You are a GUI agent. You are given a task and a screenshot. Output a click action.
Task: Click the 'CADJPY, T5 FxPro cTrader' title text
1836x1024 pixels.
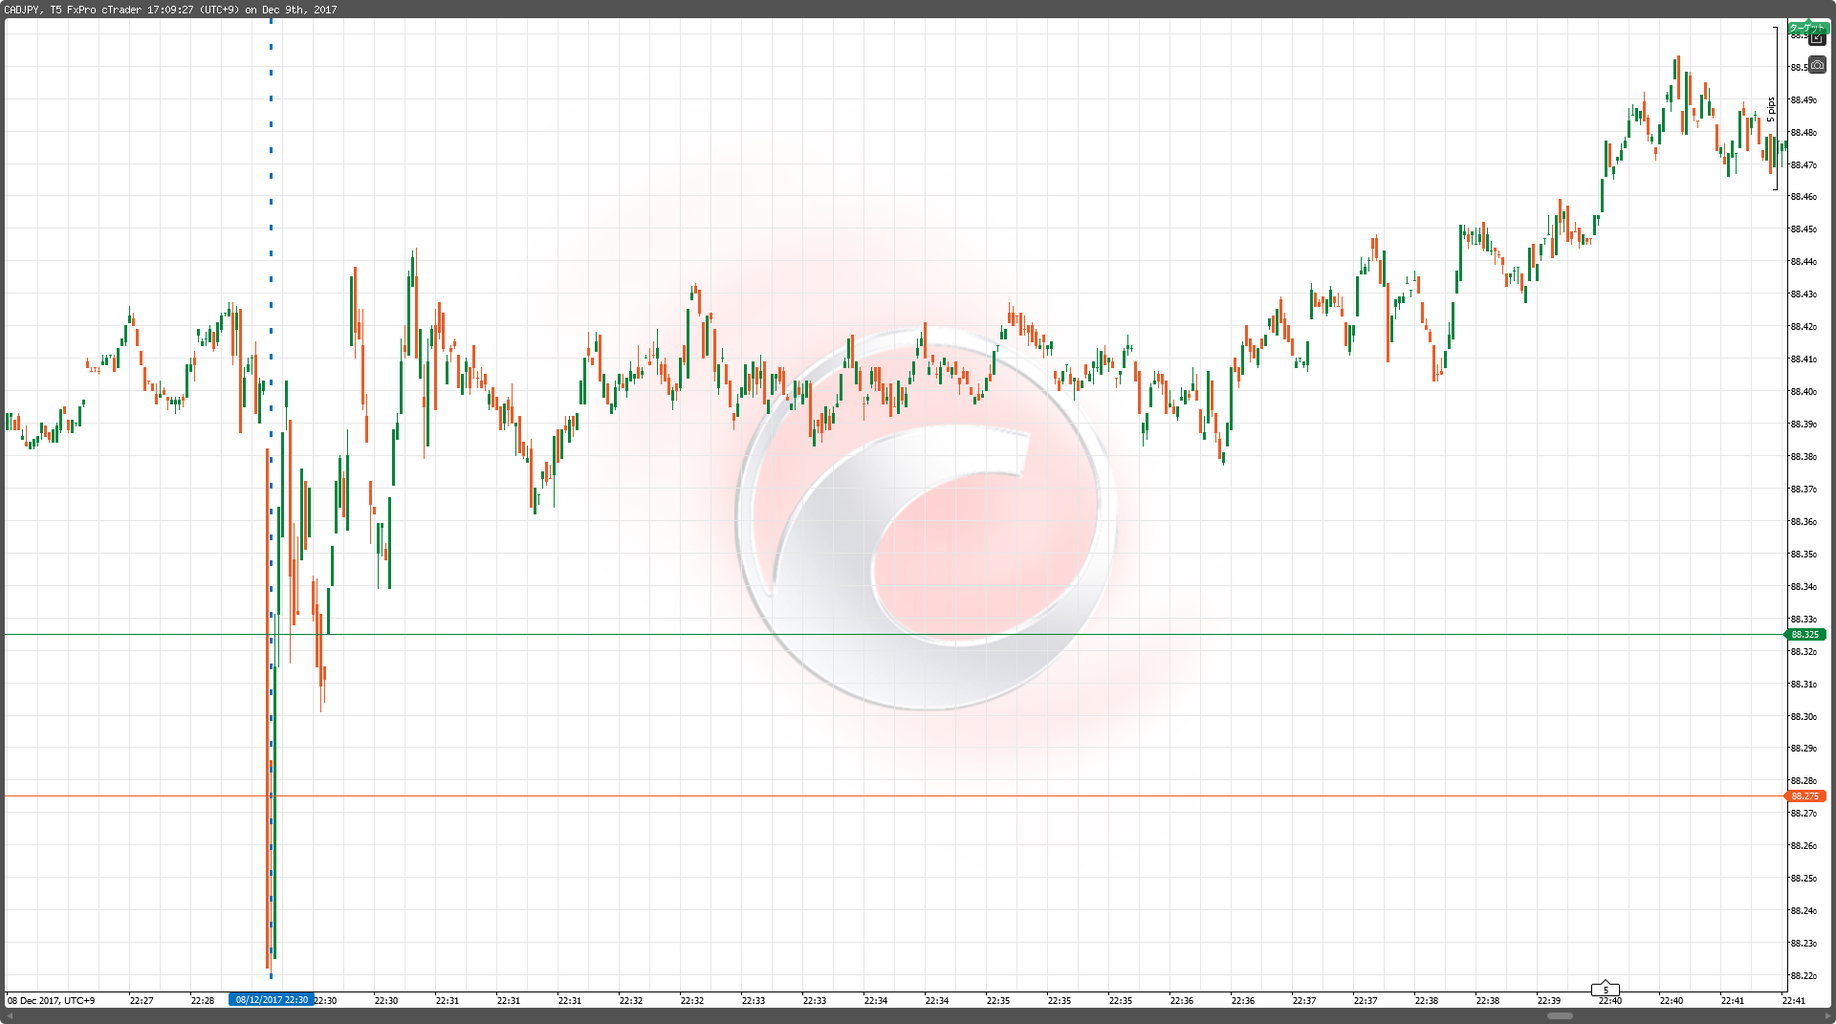point(73,10)
